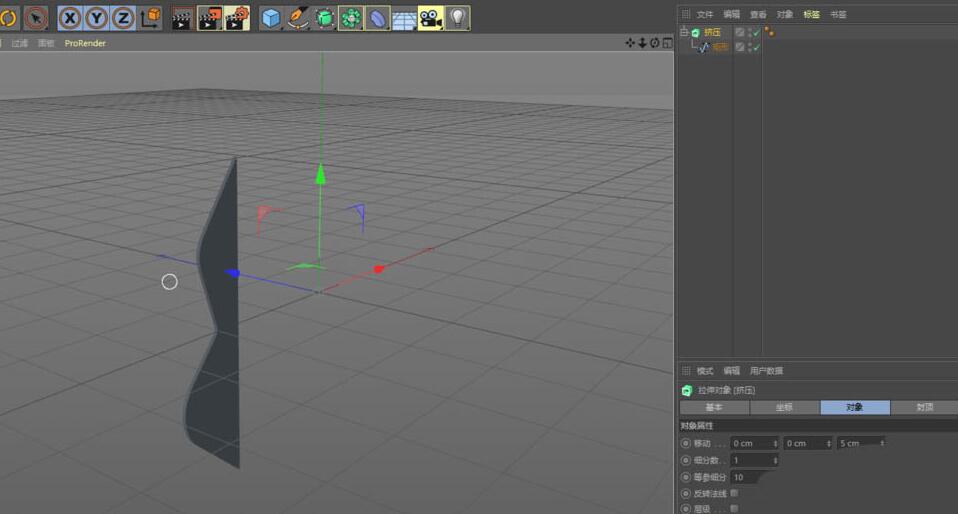Open render settings clapperboard with gear

coord(237,18)
